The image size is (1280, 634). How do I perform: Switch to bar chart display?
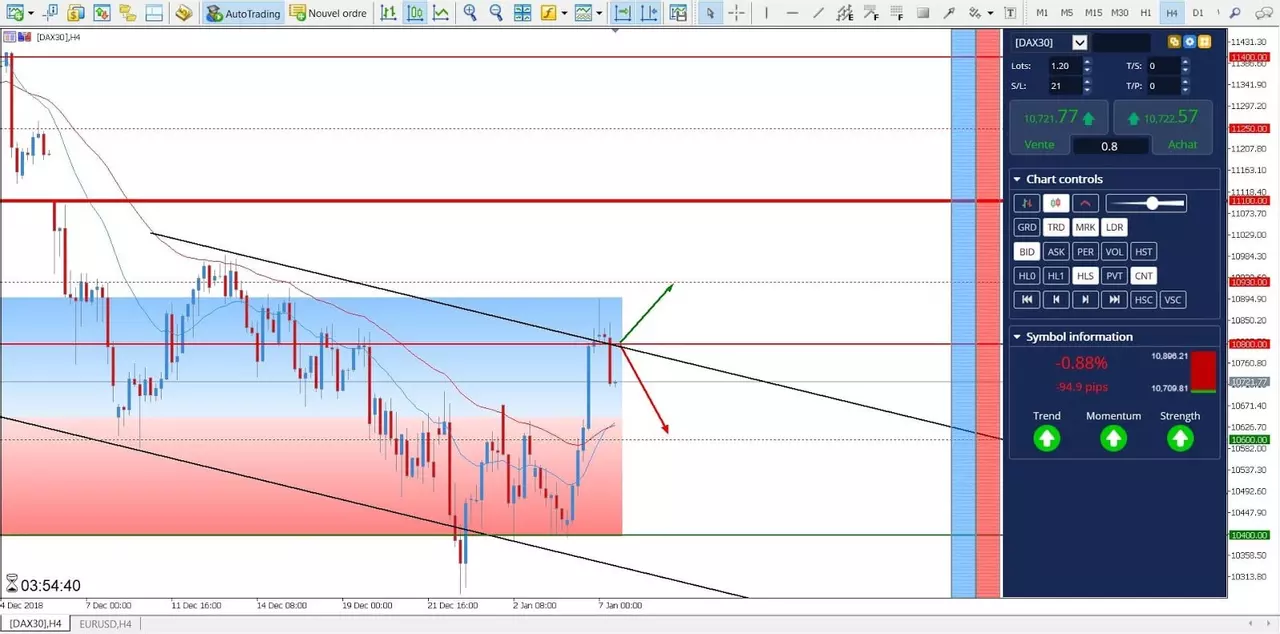click(x=388, y=13)
